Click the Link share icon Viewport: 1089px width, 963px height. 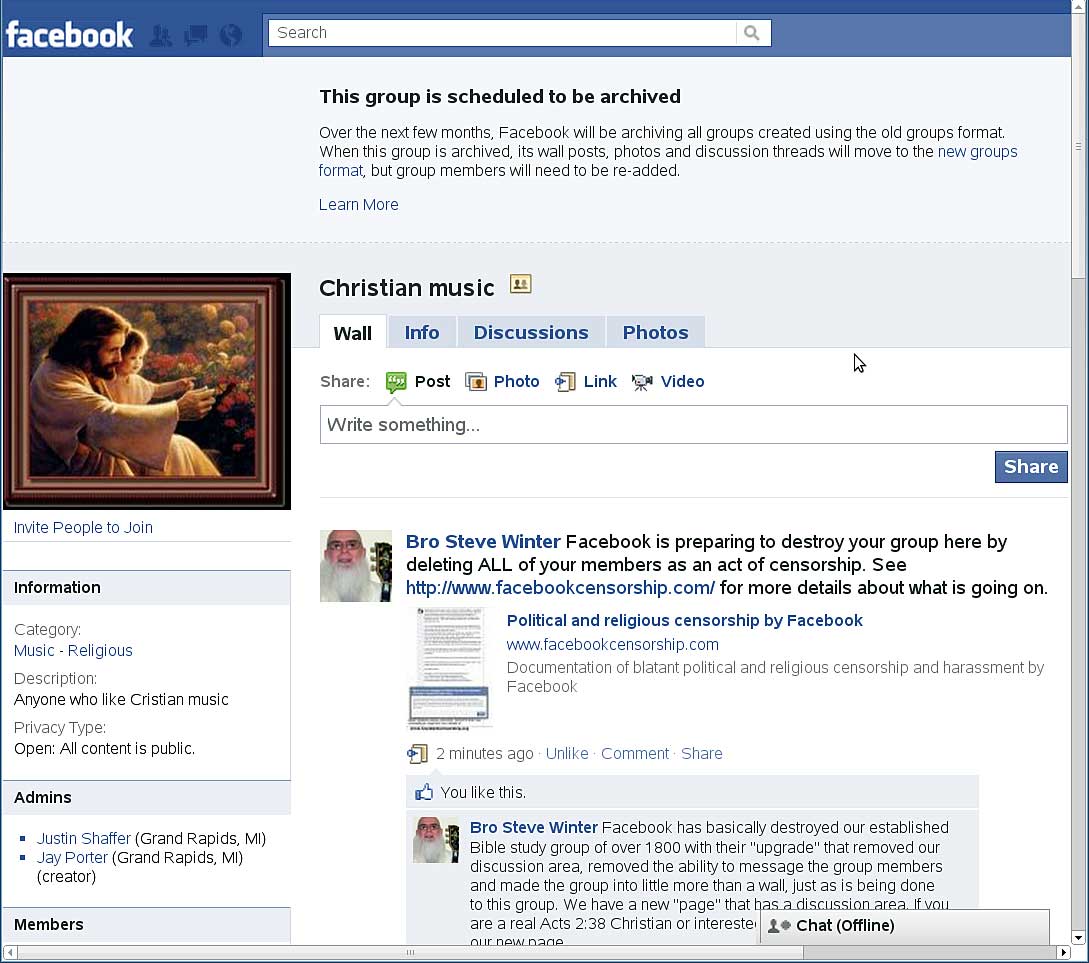(565, 382)
